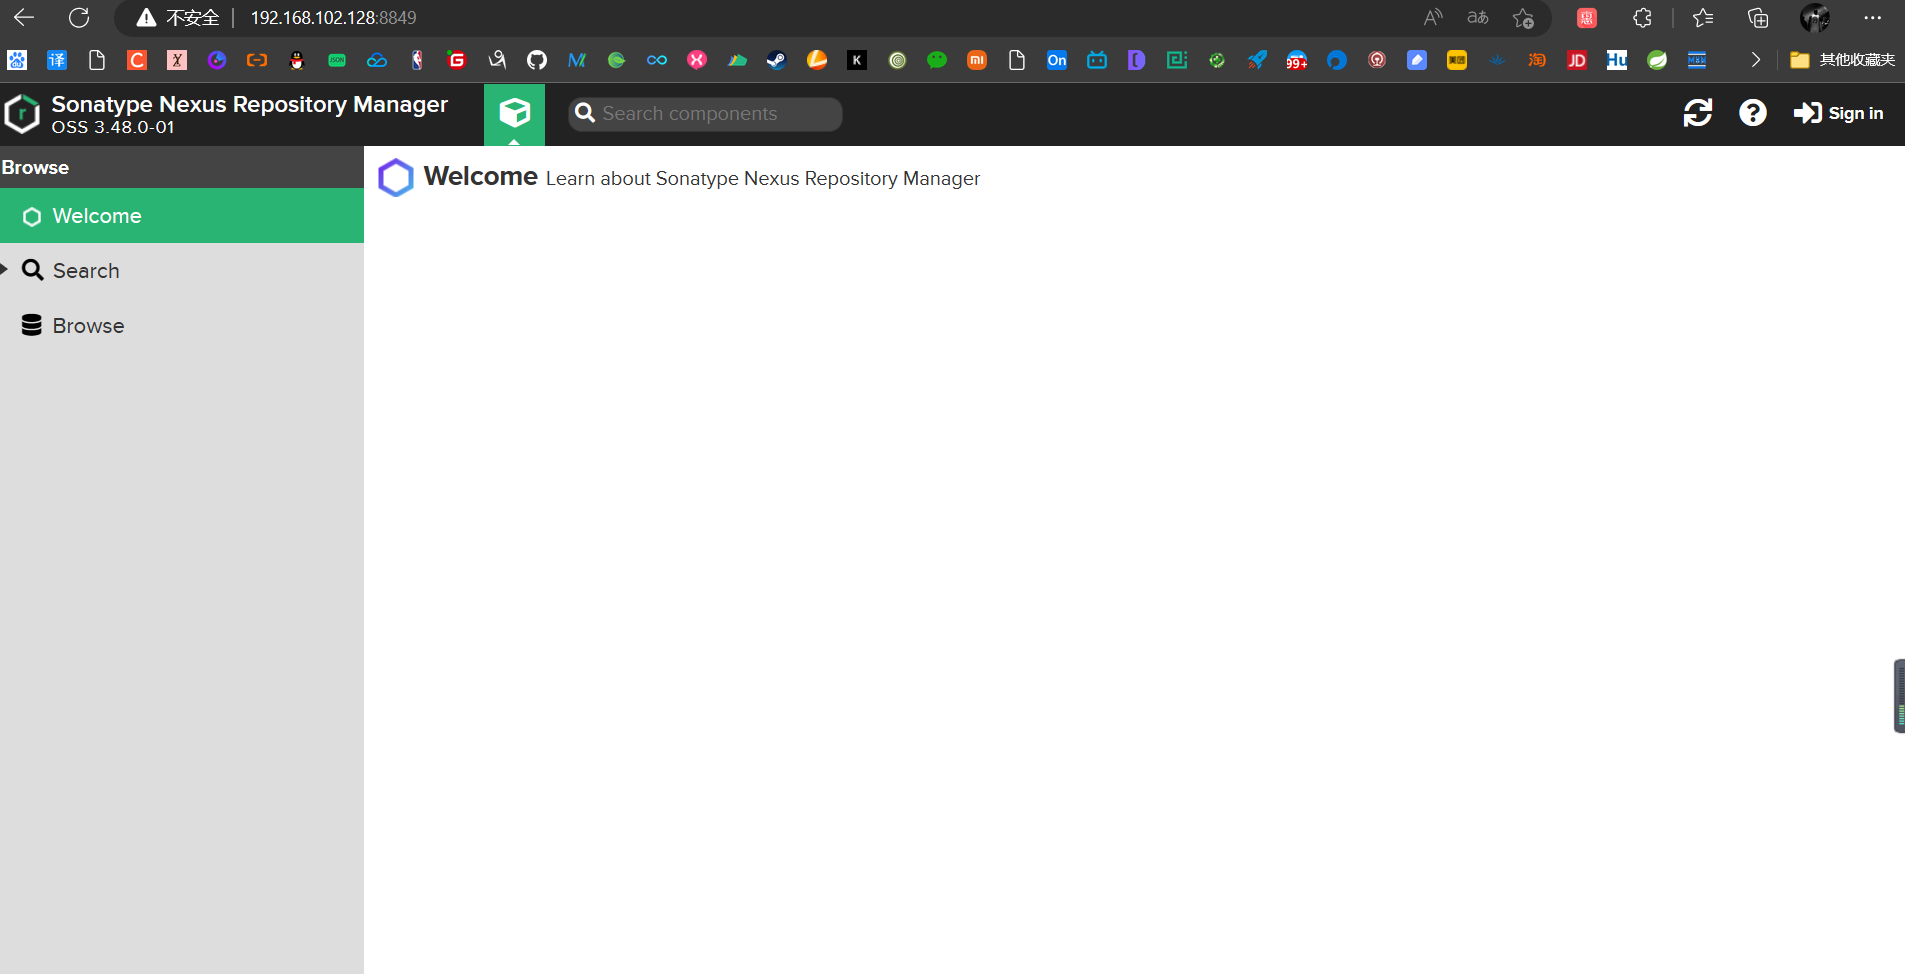Open the orange Taobao bookmark icon

coord(1537,60)
